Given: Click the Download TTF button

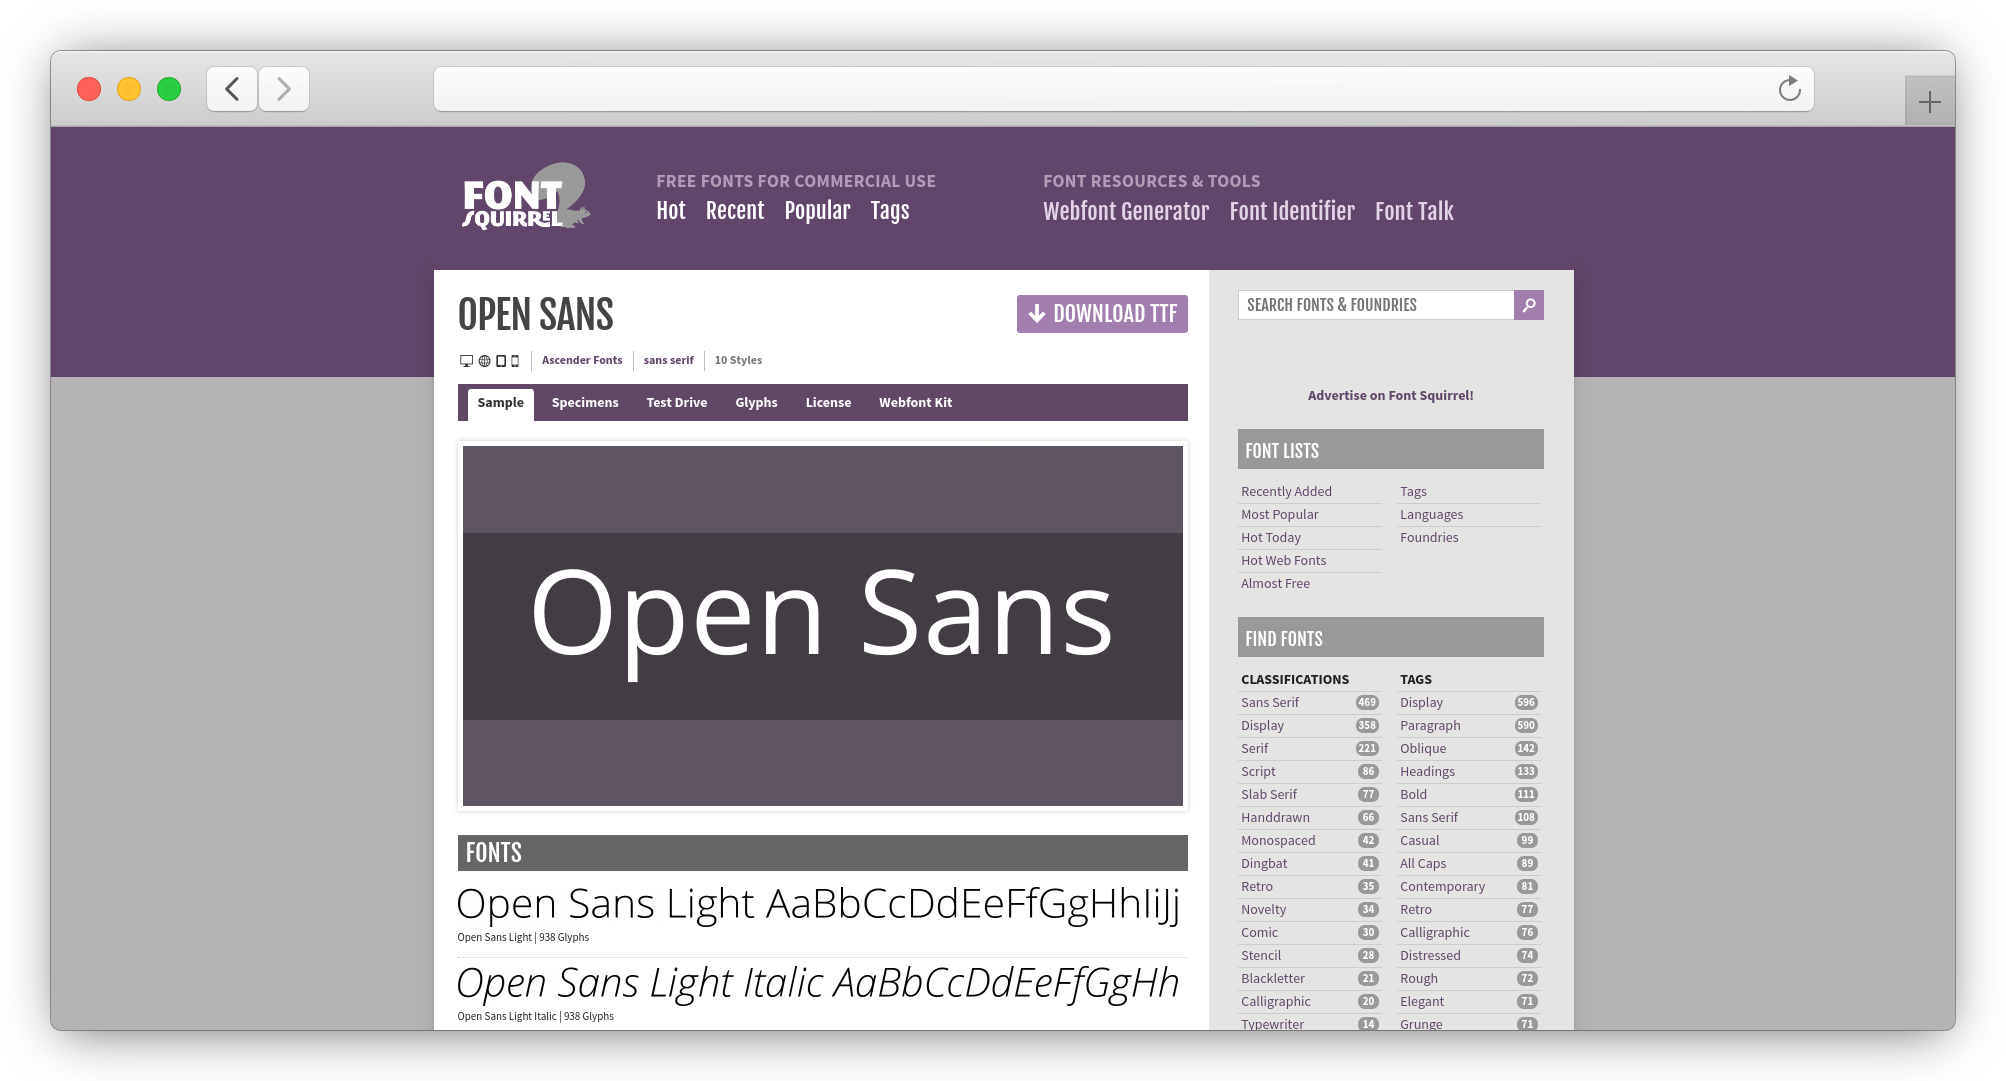Looking at the screenshot, I should click(1102, 314).
